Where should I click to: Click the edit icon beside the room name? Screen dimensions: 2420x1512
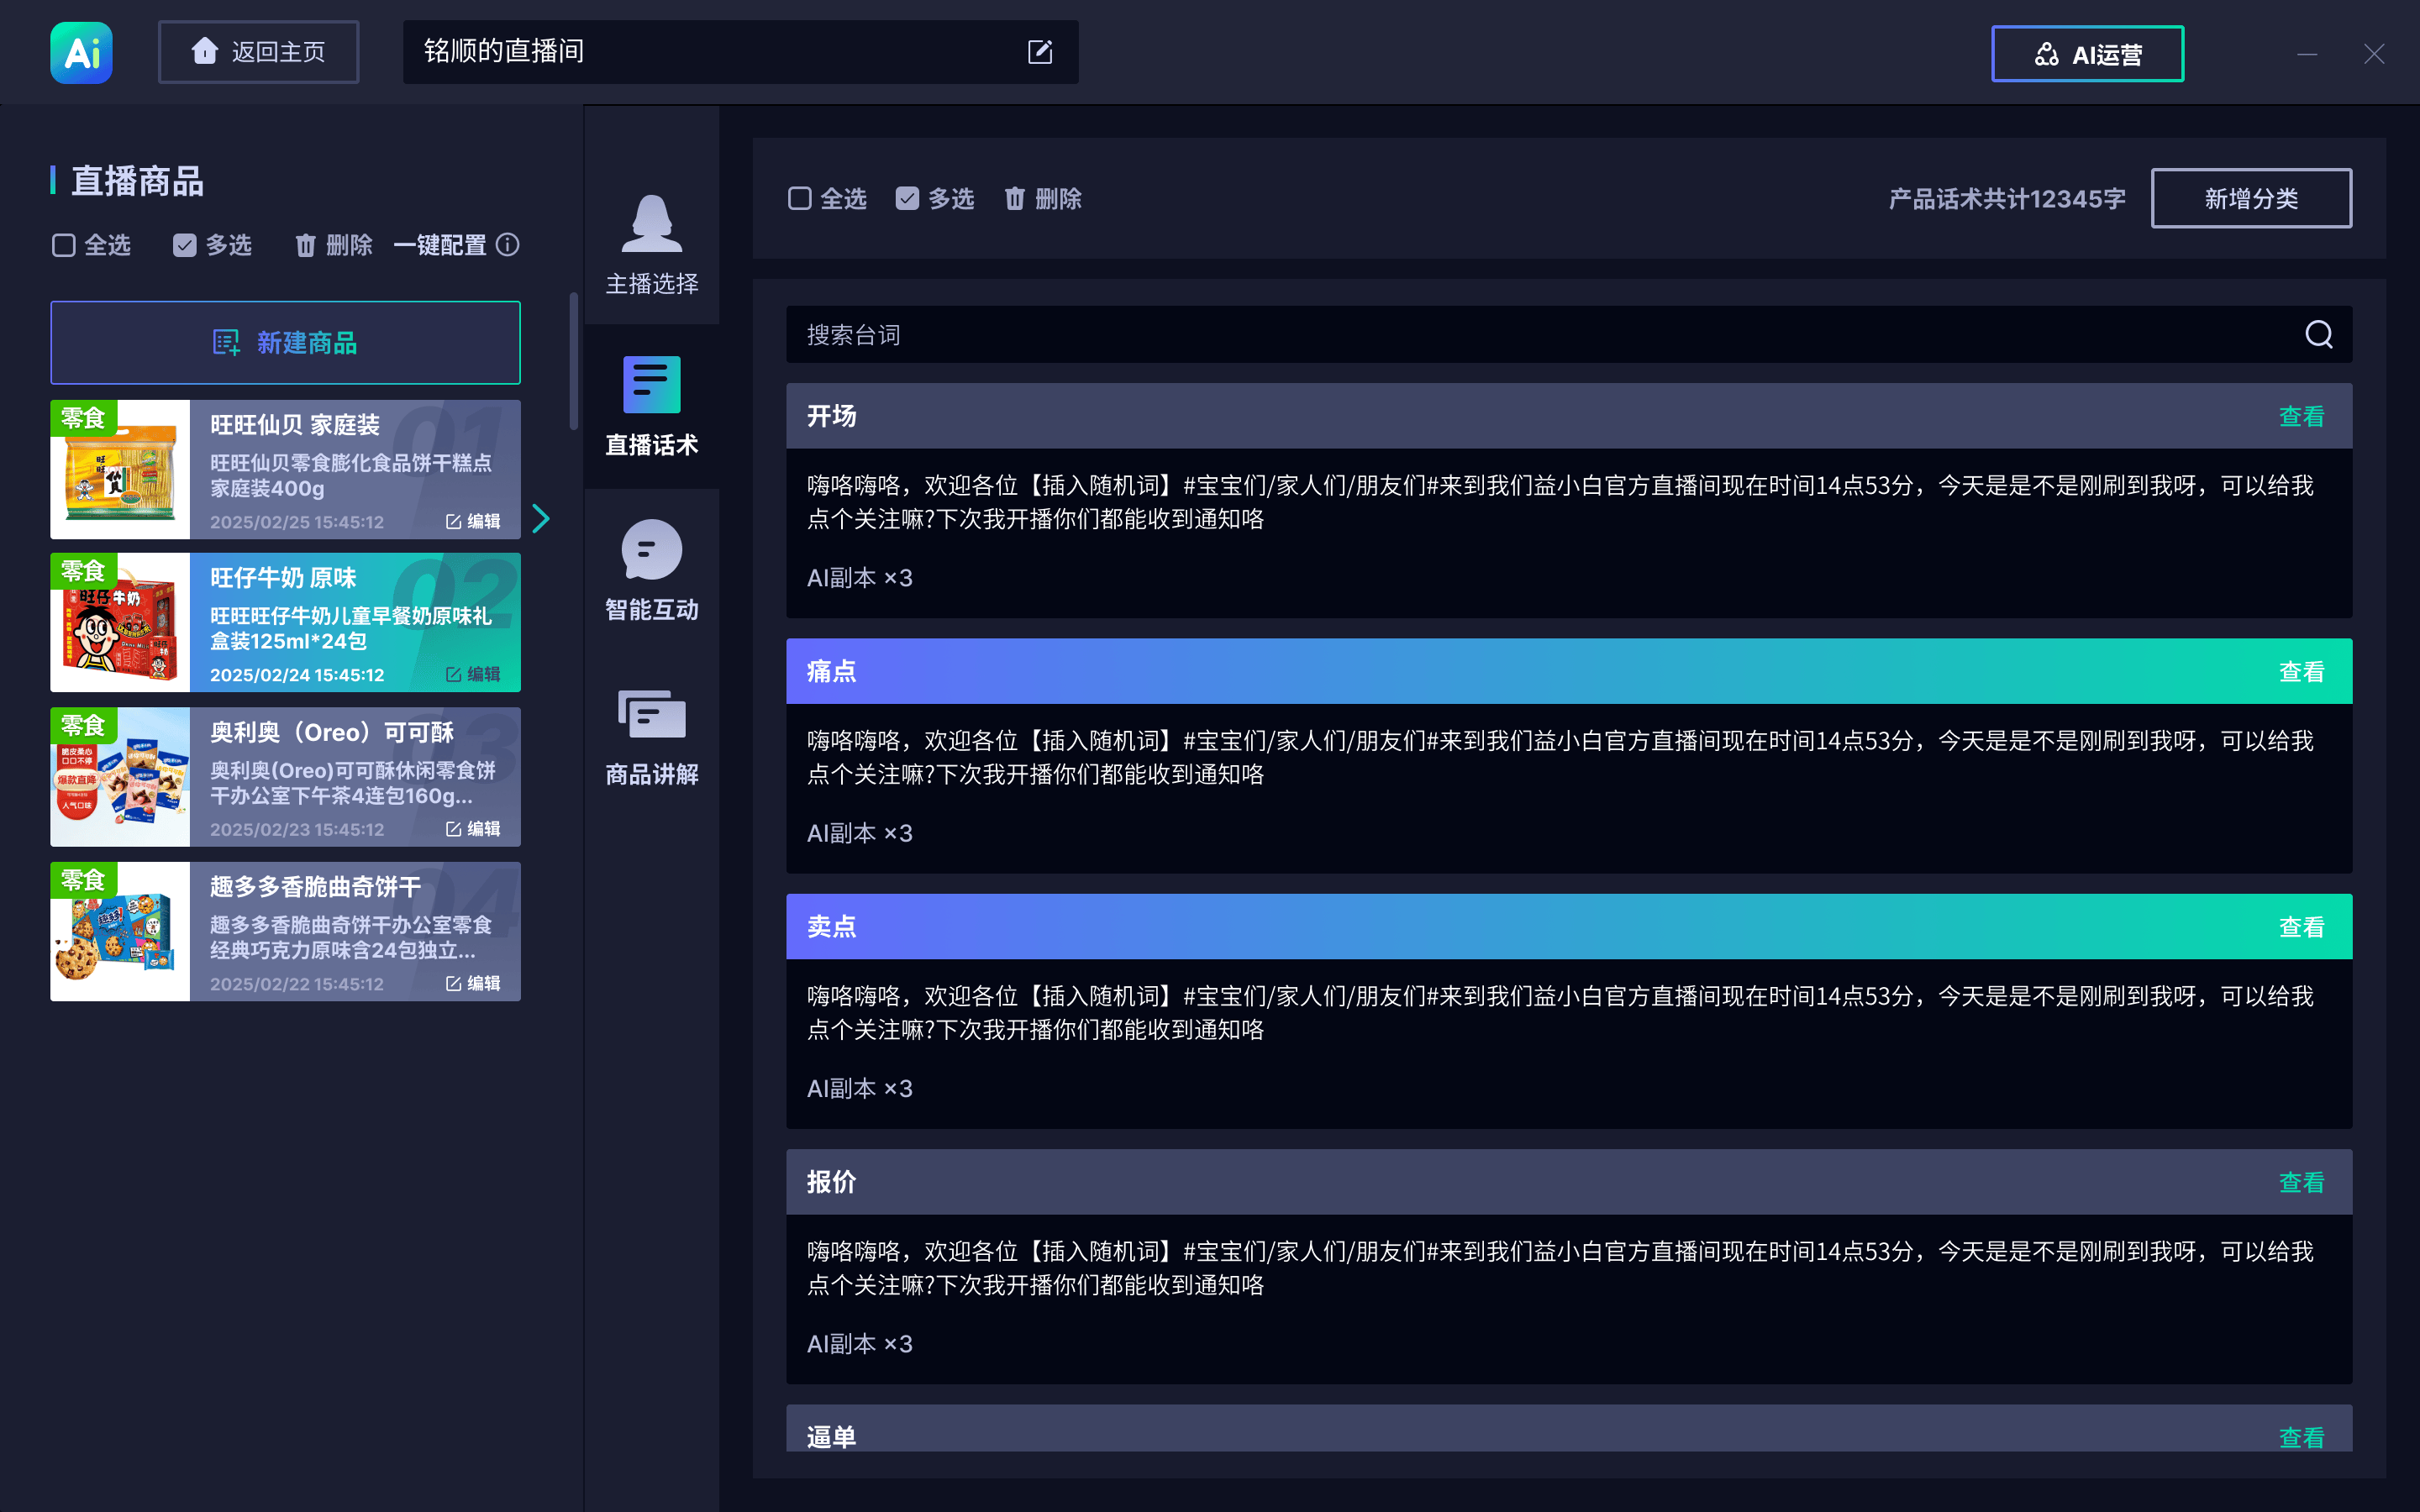(x=1039, y=52)
